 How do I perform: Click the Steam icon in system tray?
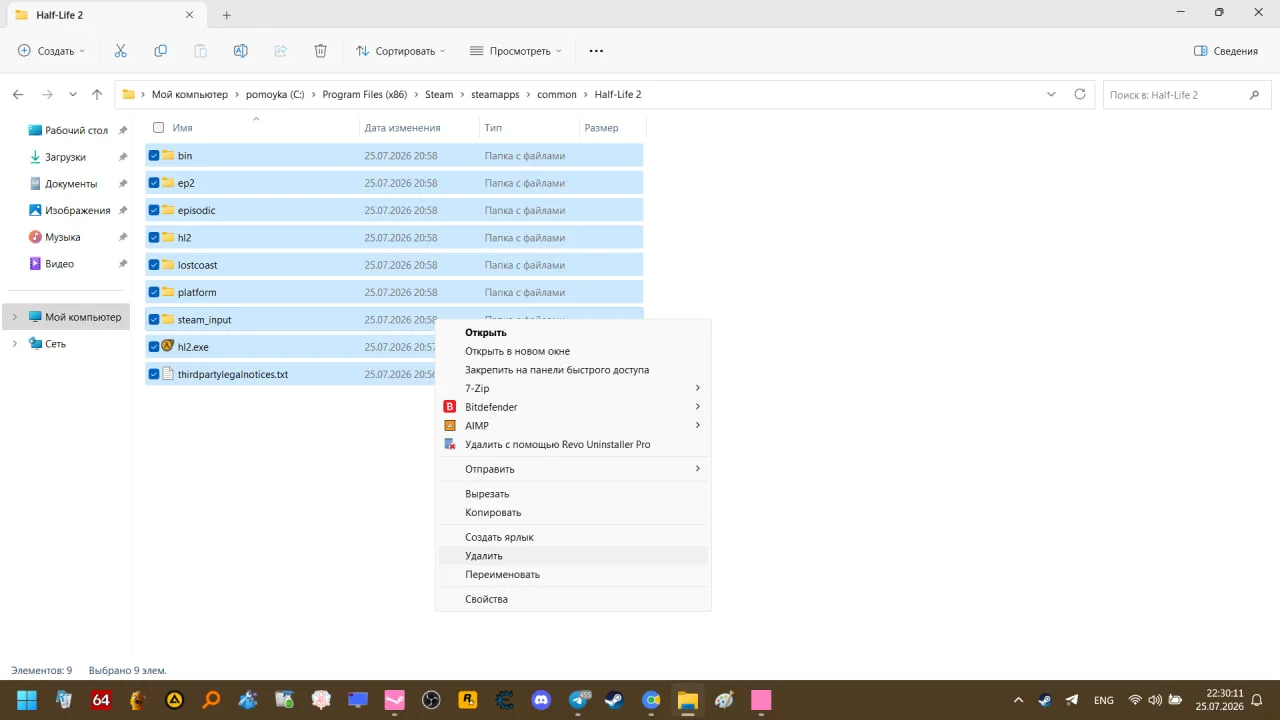tap(1045, 700)
